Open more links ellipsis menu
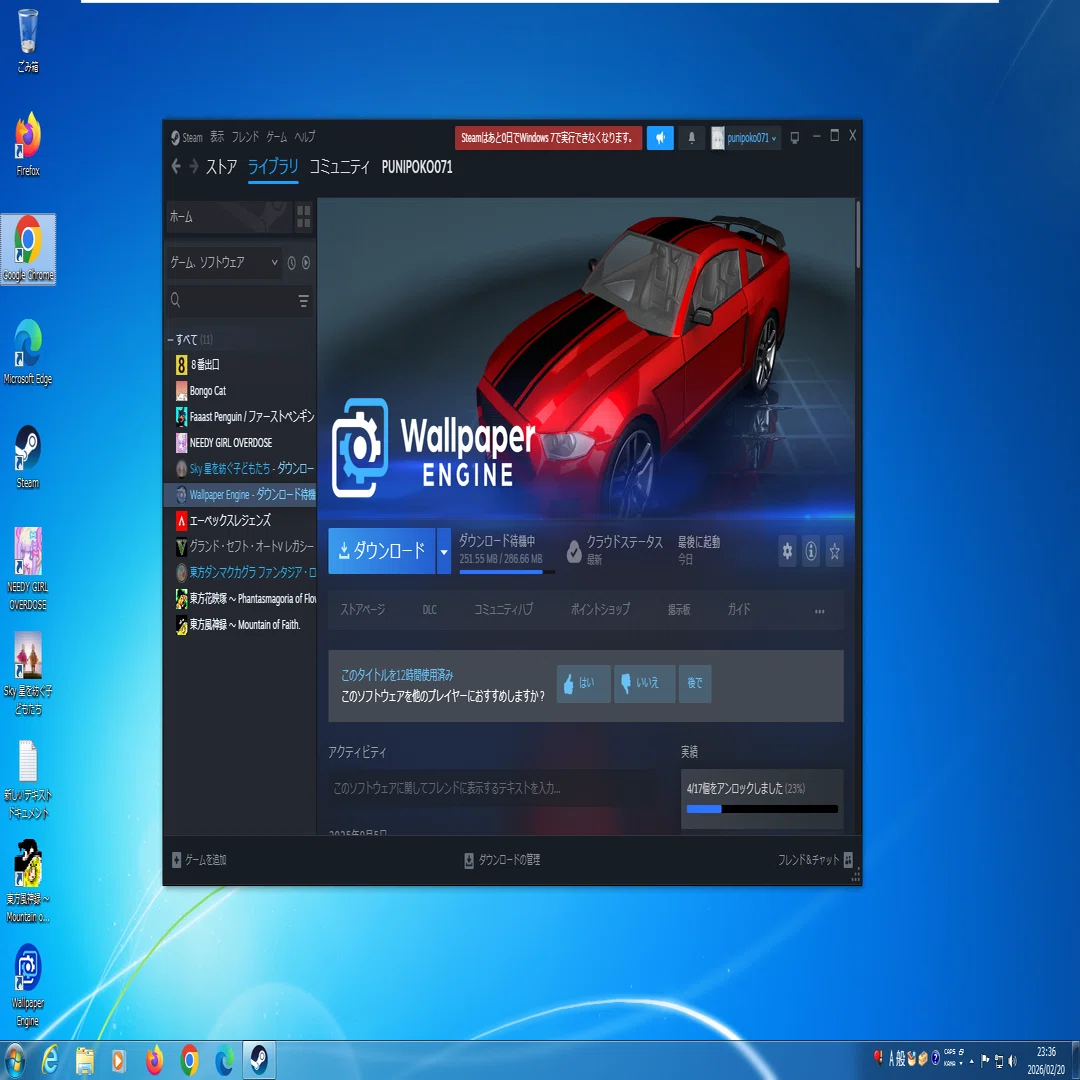 819,610
